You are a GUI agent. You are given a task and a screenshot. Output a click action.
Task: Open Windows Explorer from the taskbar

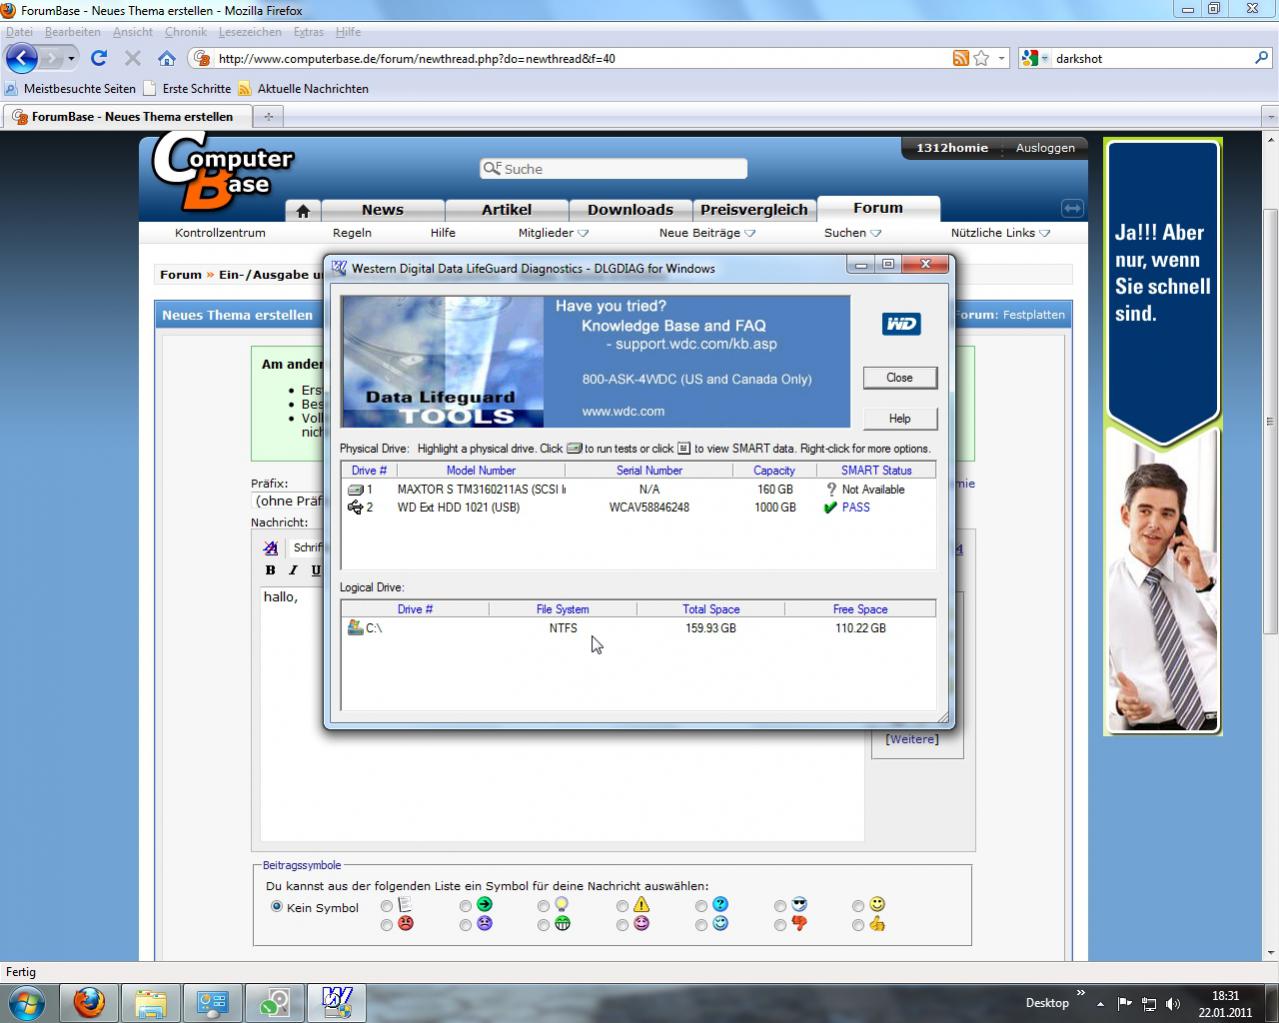tap(151, 1002)
